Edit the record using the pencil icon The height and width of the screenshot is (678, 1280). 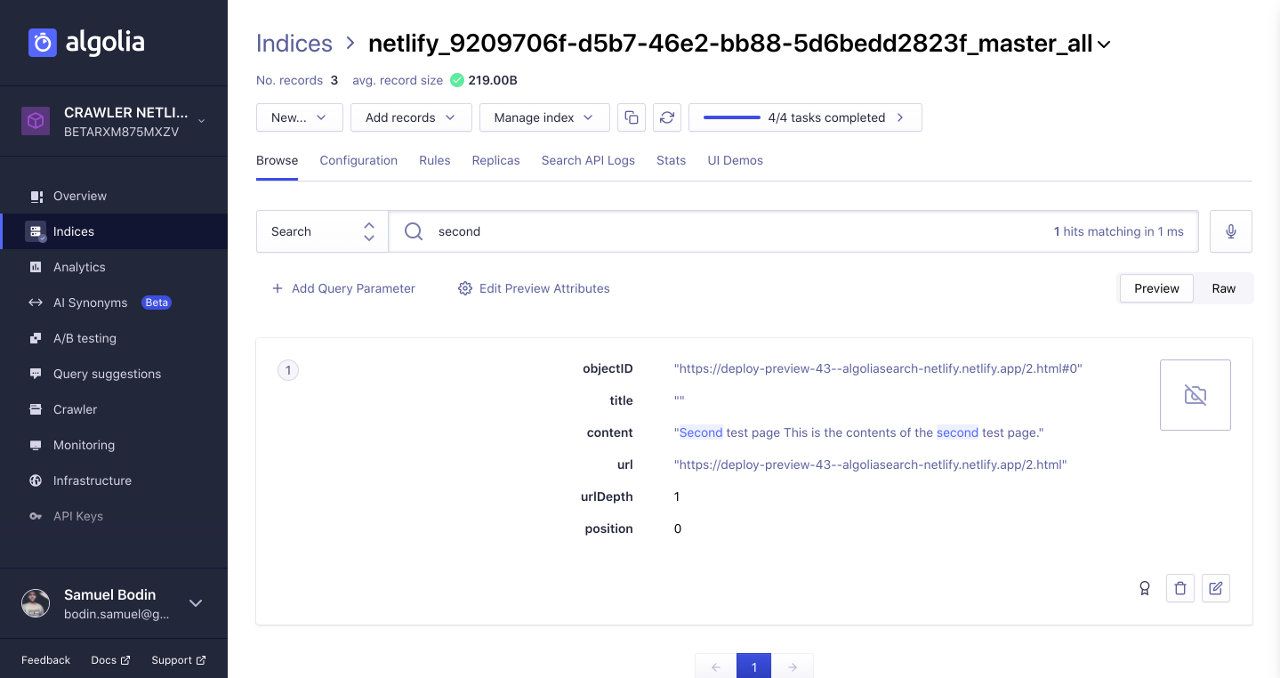tap(1216, 588)
